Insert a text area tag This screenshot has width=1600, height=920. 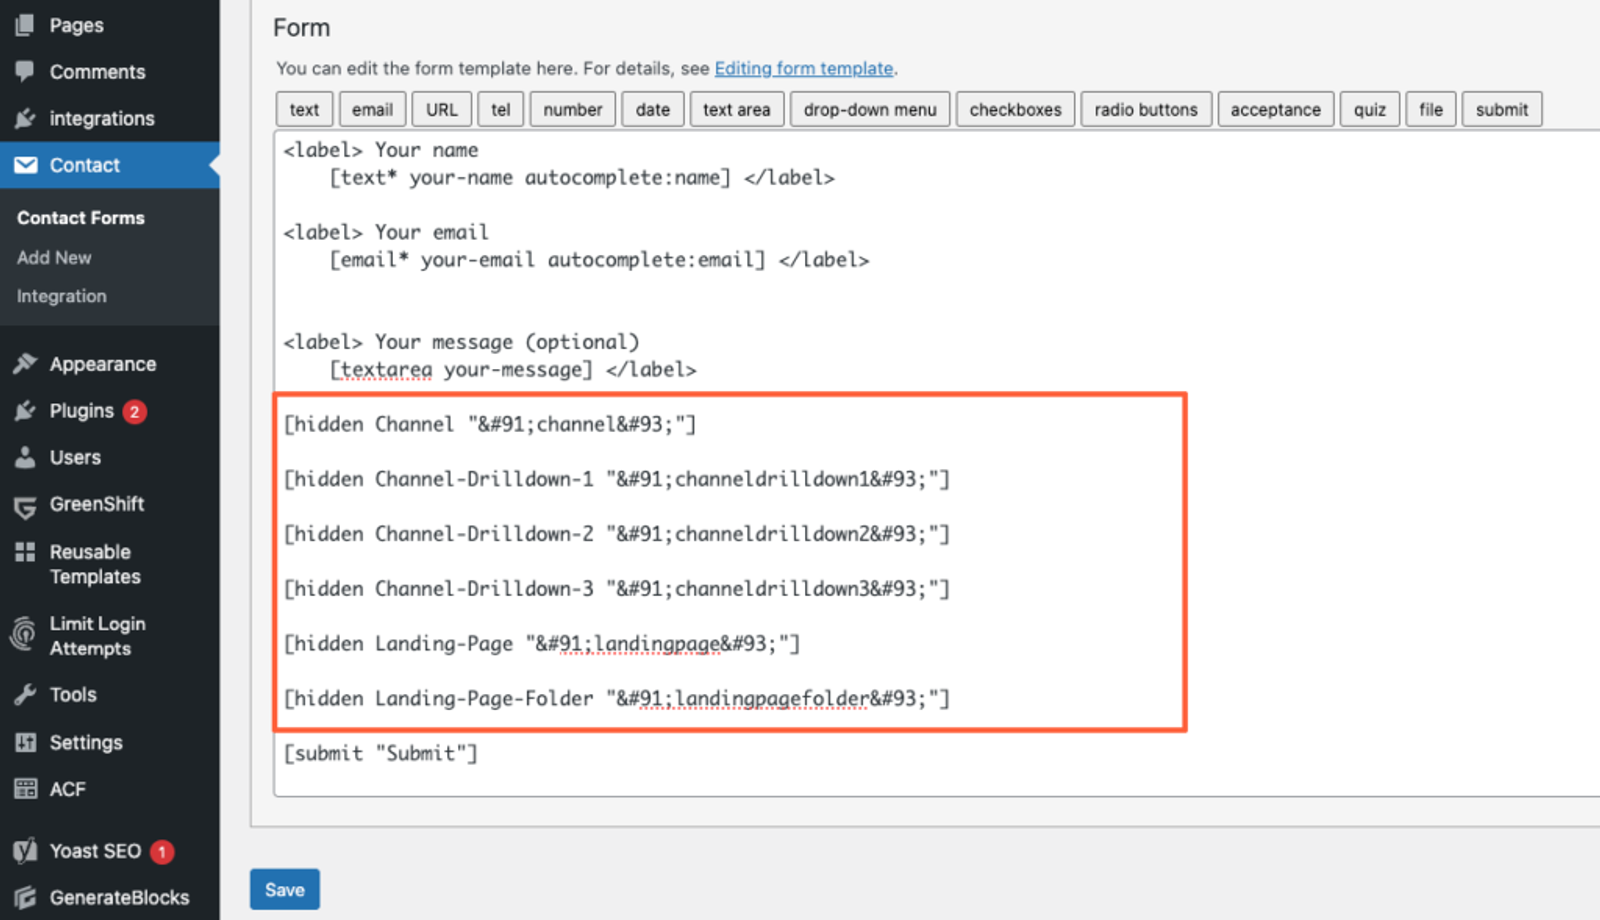click(x=736, y=109)
